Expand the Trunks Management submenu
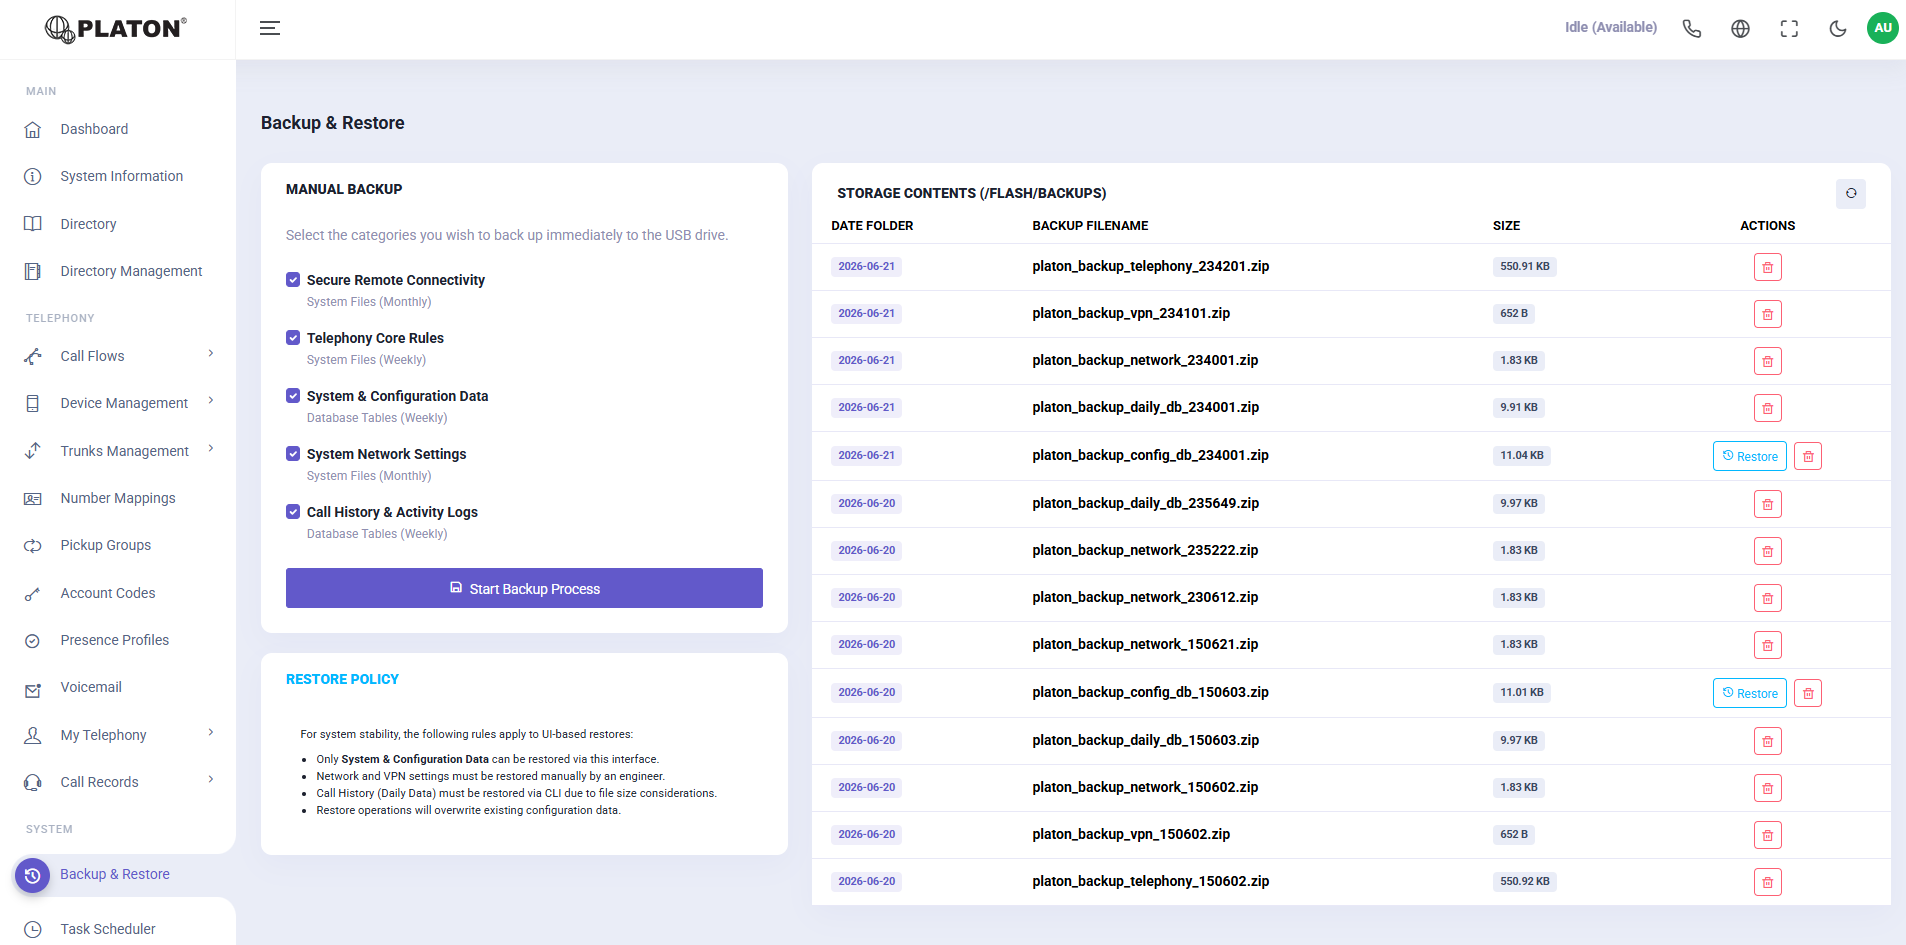 point(118,451)
